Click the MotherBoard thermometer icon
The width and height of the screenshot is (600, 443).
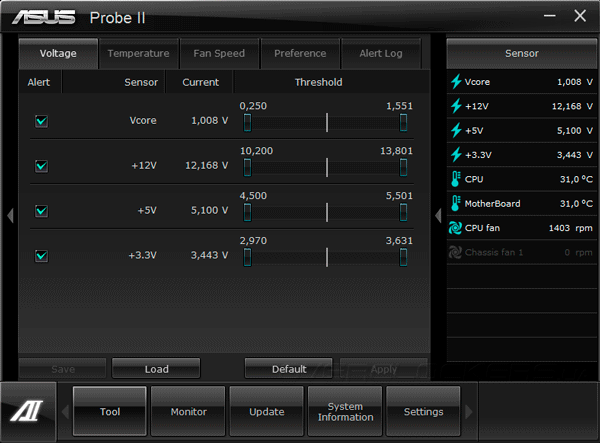point(456,204)
